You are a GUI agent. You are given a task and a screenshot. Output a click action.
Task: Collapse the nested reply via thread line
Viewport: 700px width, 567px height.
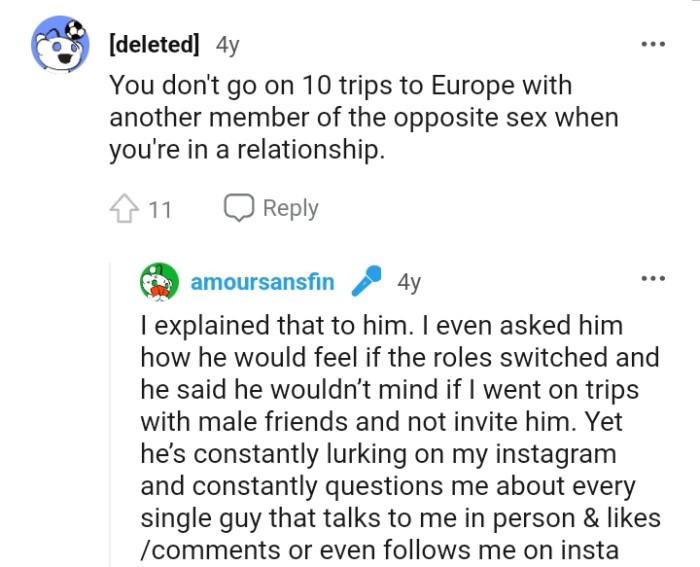tap(110, 420)
